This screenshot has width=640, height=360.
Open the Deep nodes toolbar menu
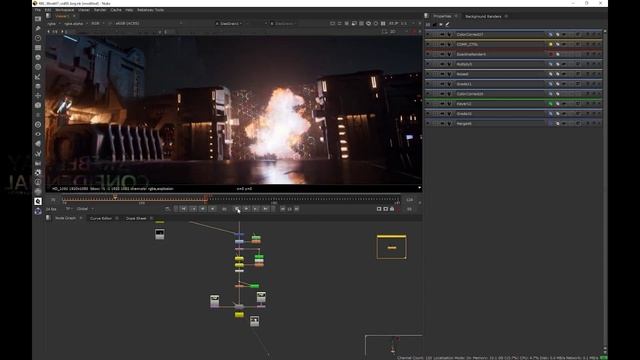coord(38,124)
